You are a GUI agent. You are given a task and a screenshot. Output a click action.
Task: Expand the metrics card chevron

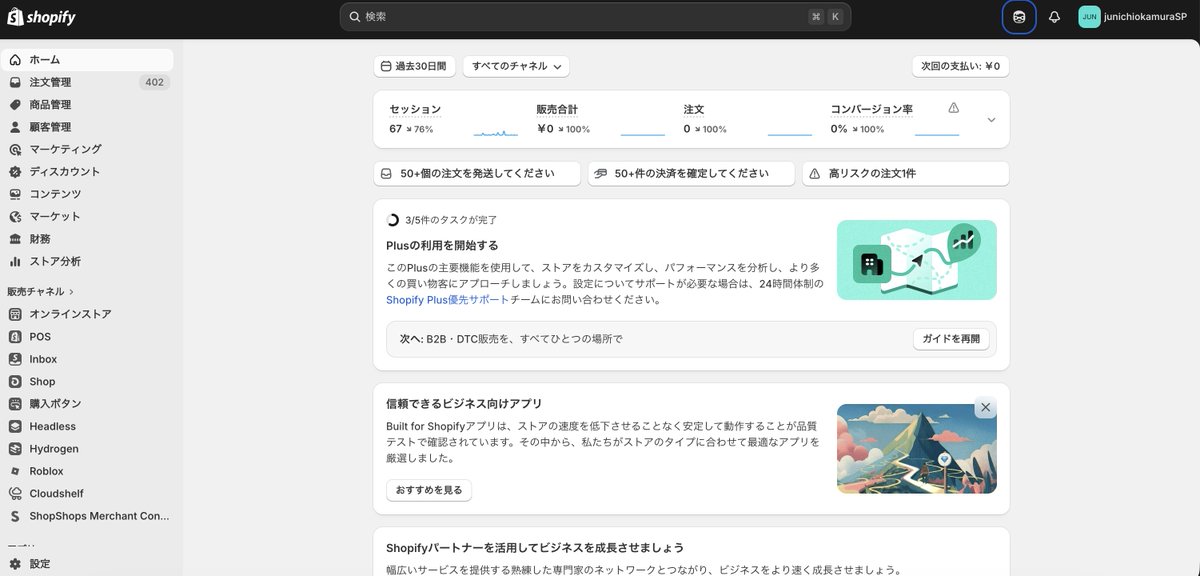991,119
